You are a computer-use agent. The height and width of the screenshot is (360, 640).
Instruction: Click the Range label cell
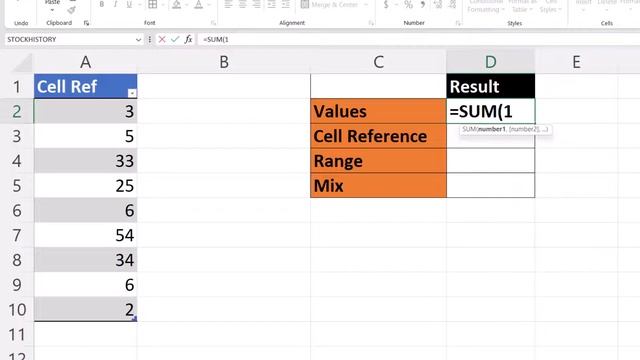378,161
